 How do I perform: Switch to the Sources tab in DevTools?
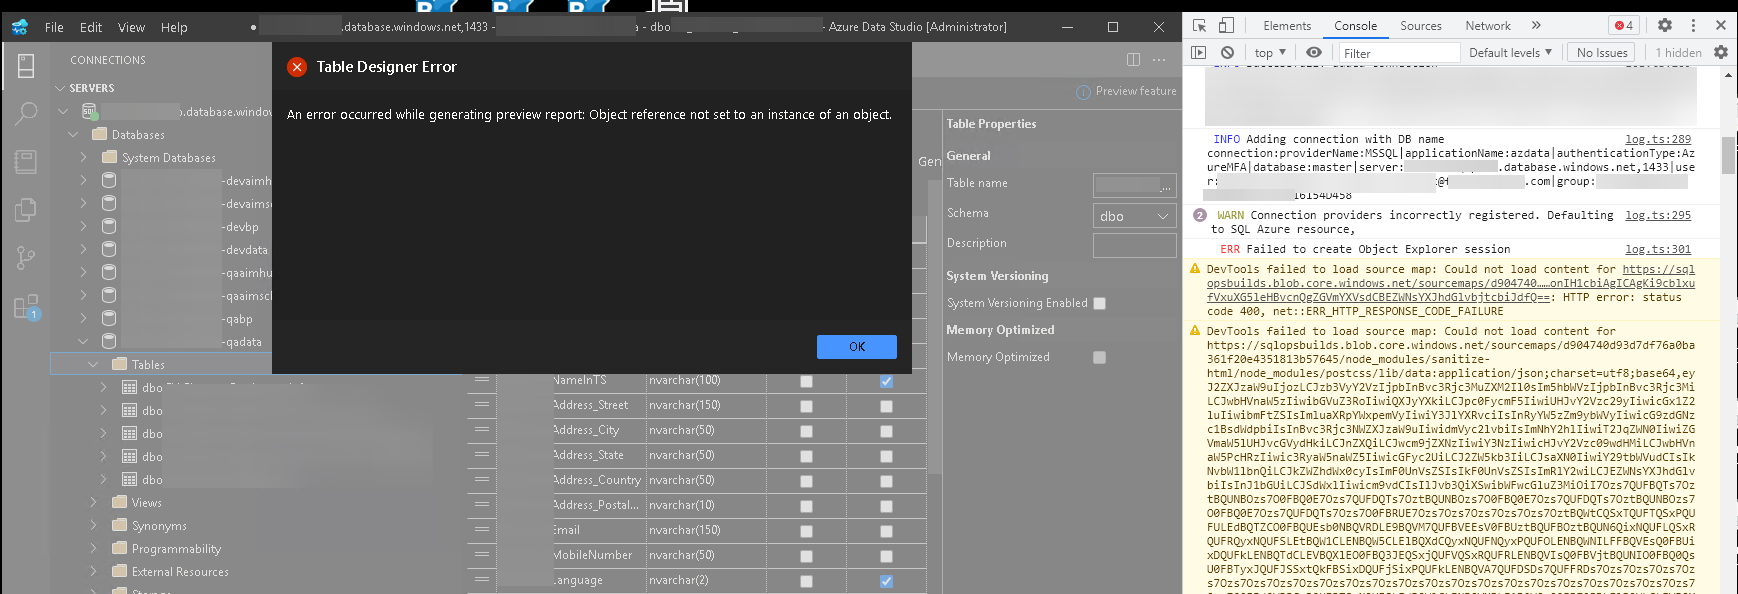point(1420,26)
